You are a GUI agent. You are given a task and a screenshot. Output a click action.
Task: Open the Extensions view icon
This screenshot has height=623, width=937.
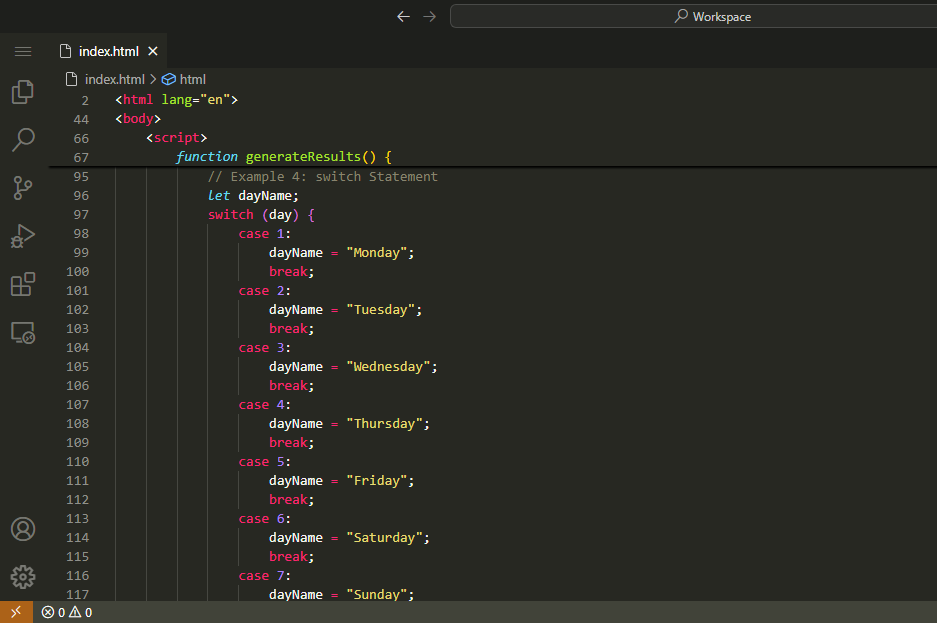pos(23,284)
